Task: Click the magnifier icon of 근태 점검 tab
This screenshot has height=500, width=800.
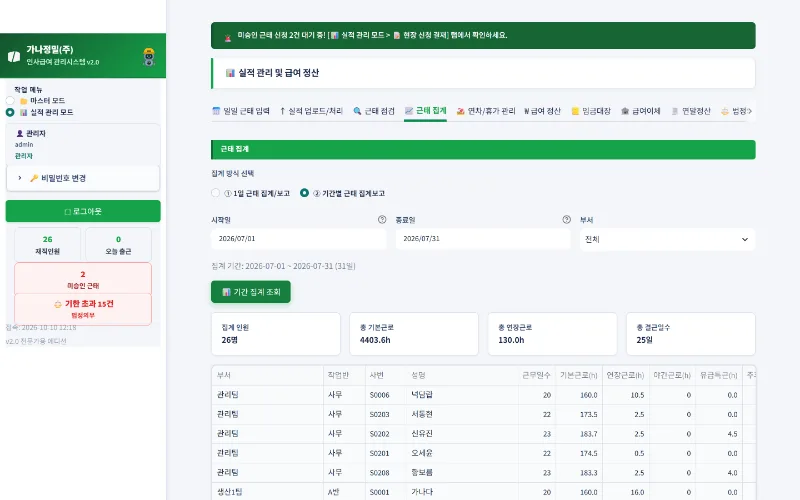Action: click(x=357, y=111)
